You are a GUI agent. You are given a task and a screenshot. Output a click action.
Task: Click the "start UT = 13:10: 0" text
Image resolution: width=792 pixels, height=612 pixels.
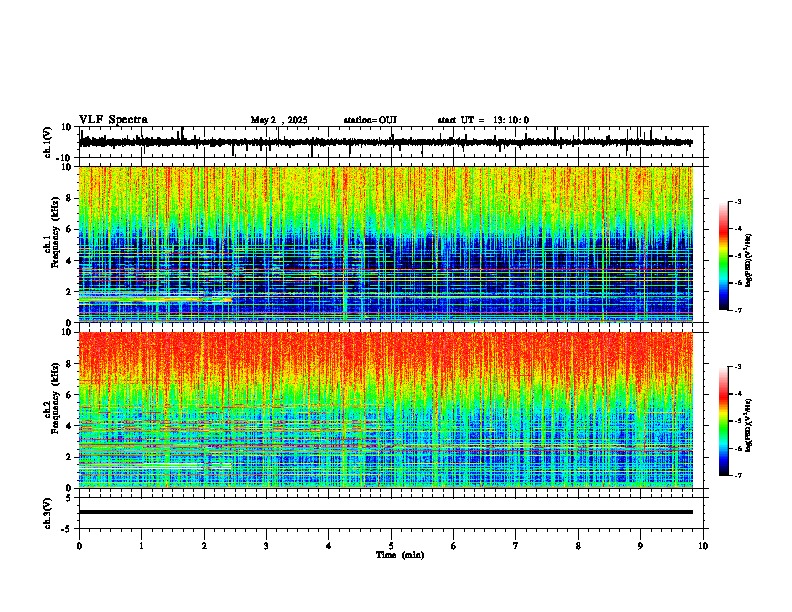coord(483,120)
